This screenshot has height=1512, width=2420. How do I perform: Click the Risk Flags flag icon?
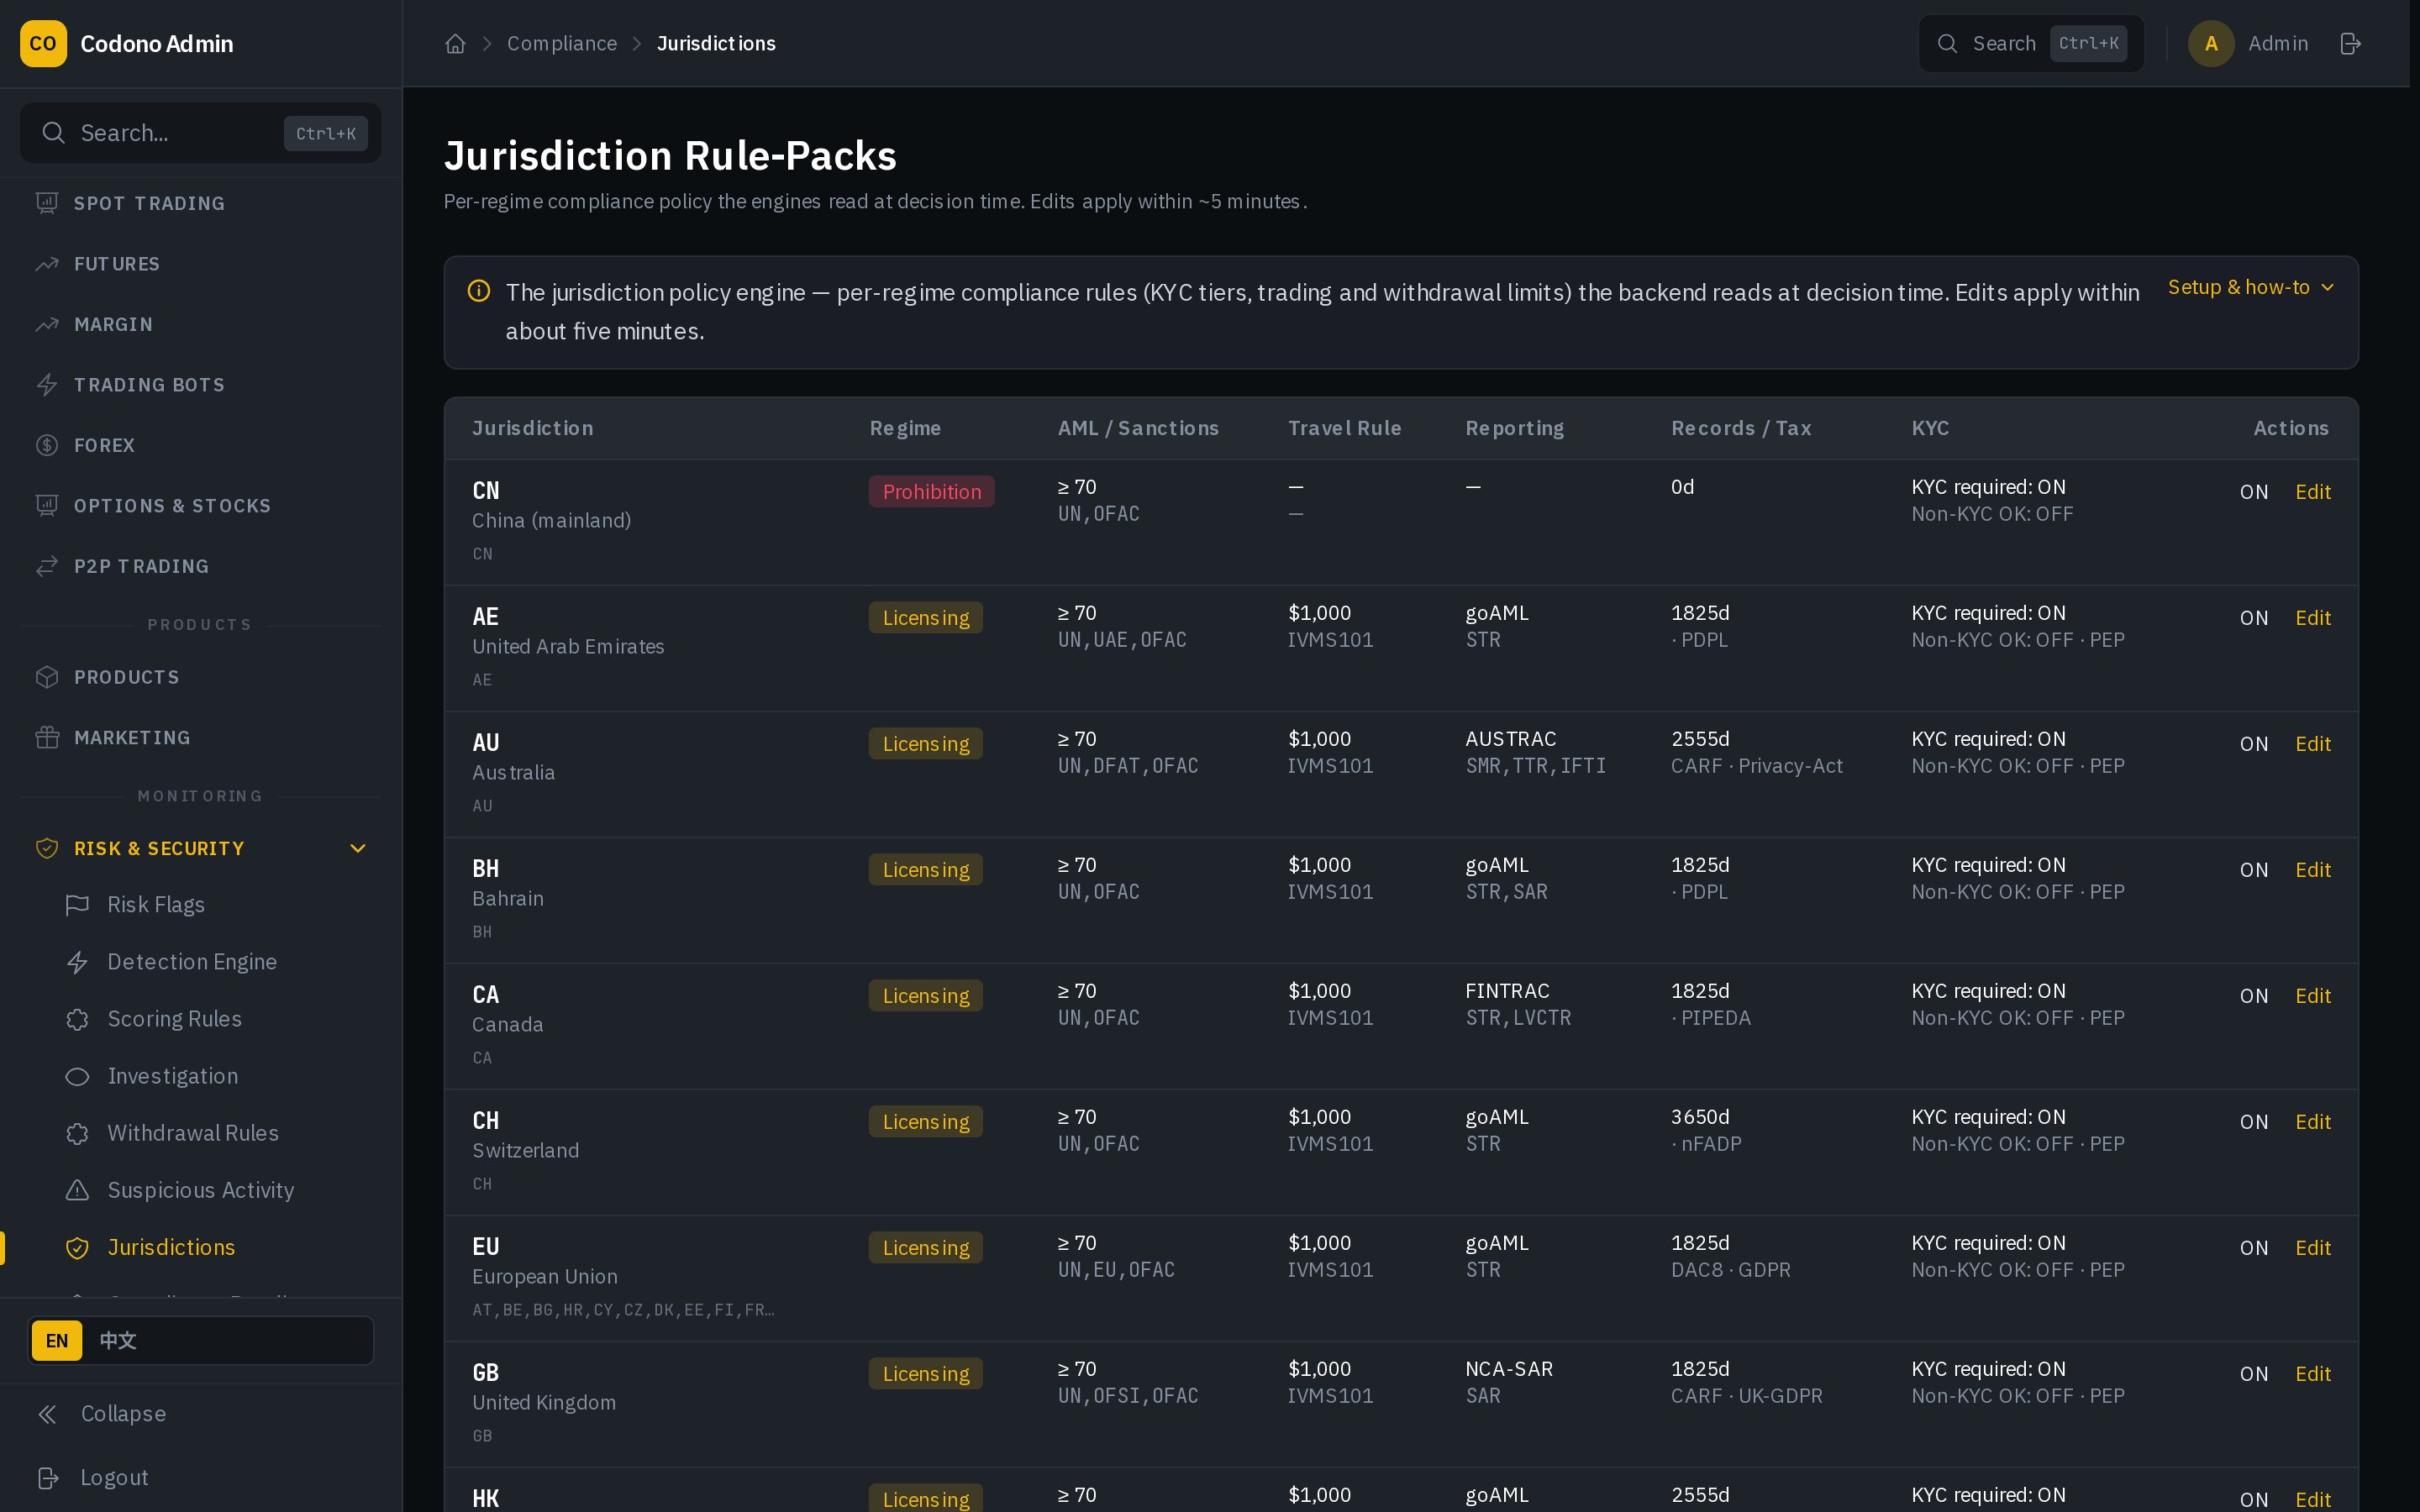click(x=77, y=905)
